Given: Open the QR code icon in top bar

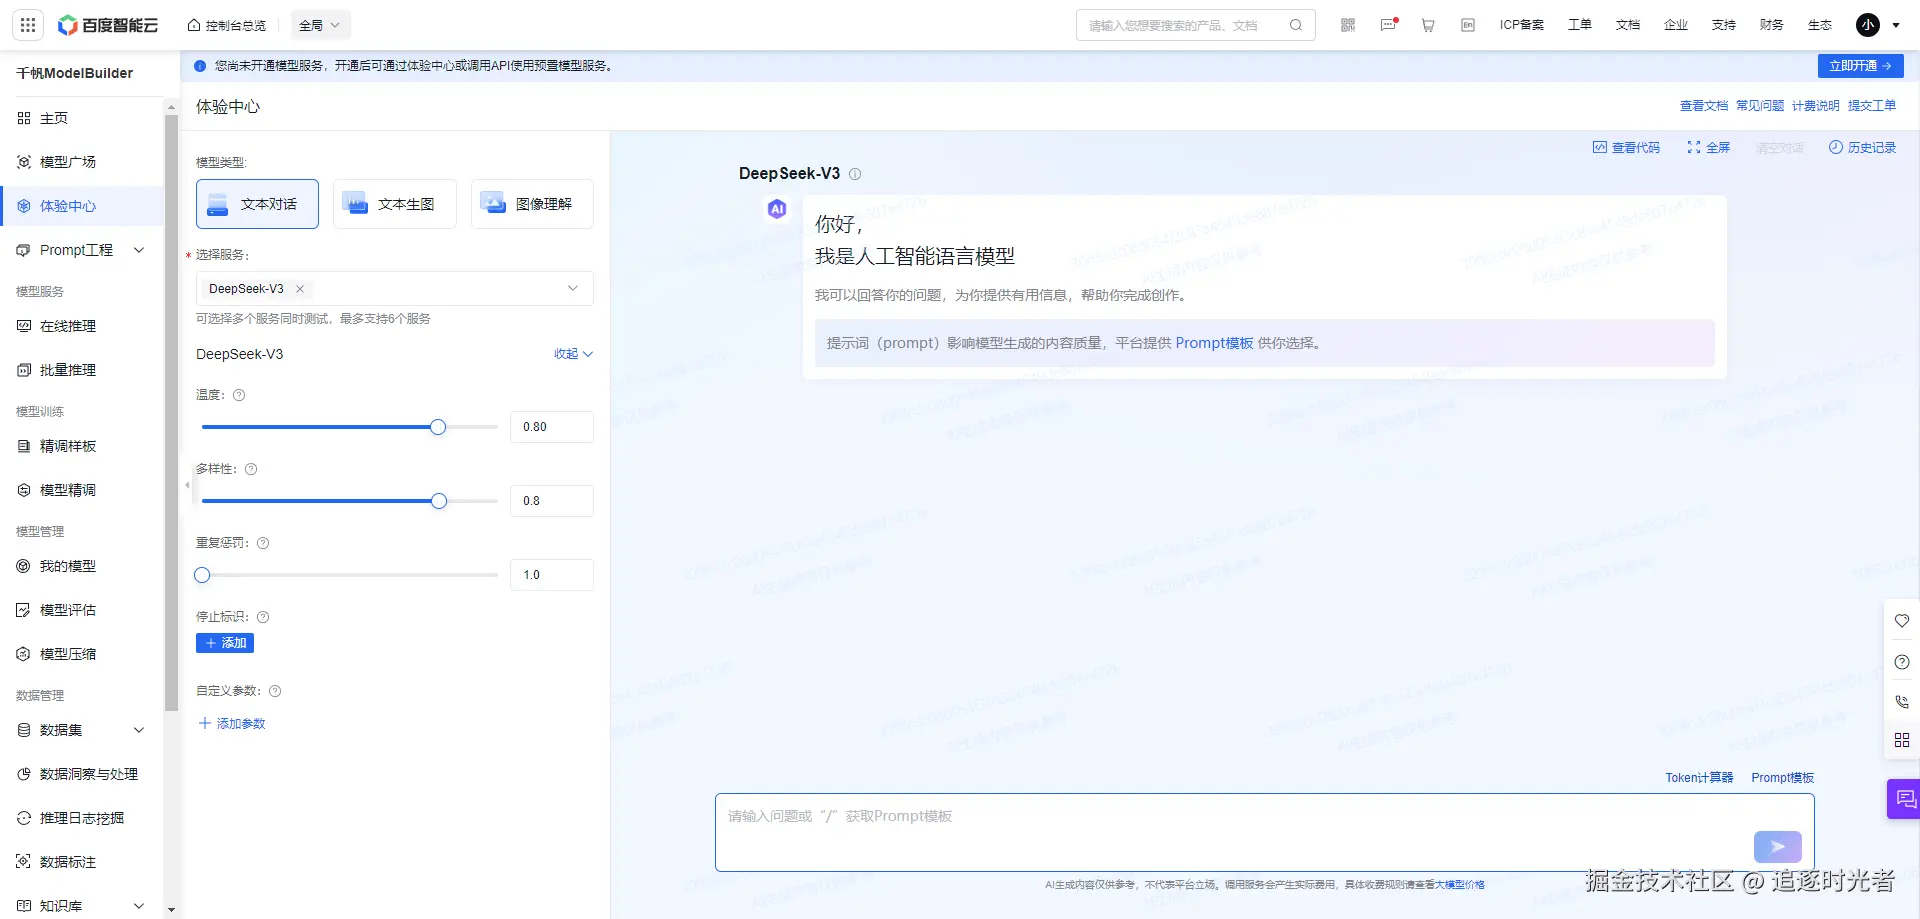Looking at the screenshot, I should pyautogui.click(x=1348, y=25).
